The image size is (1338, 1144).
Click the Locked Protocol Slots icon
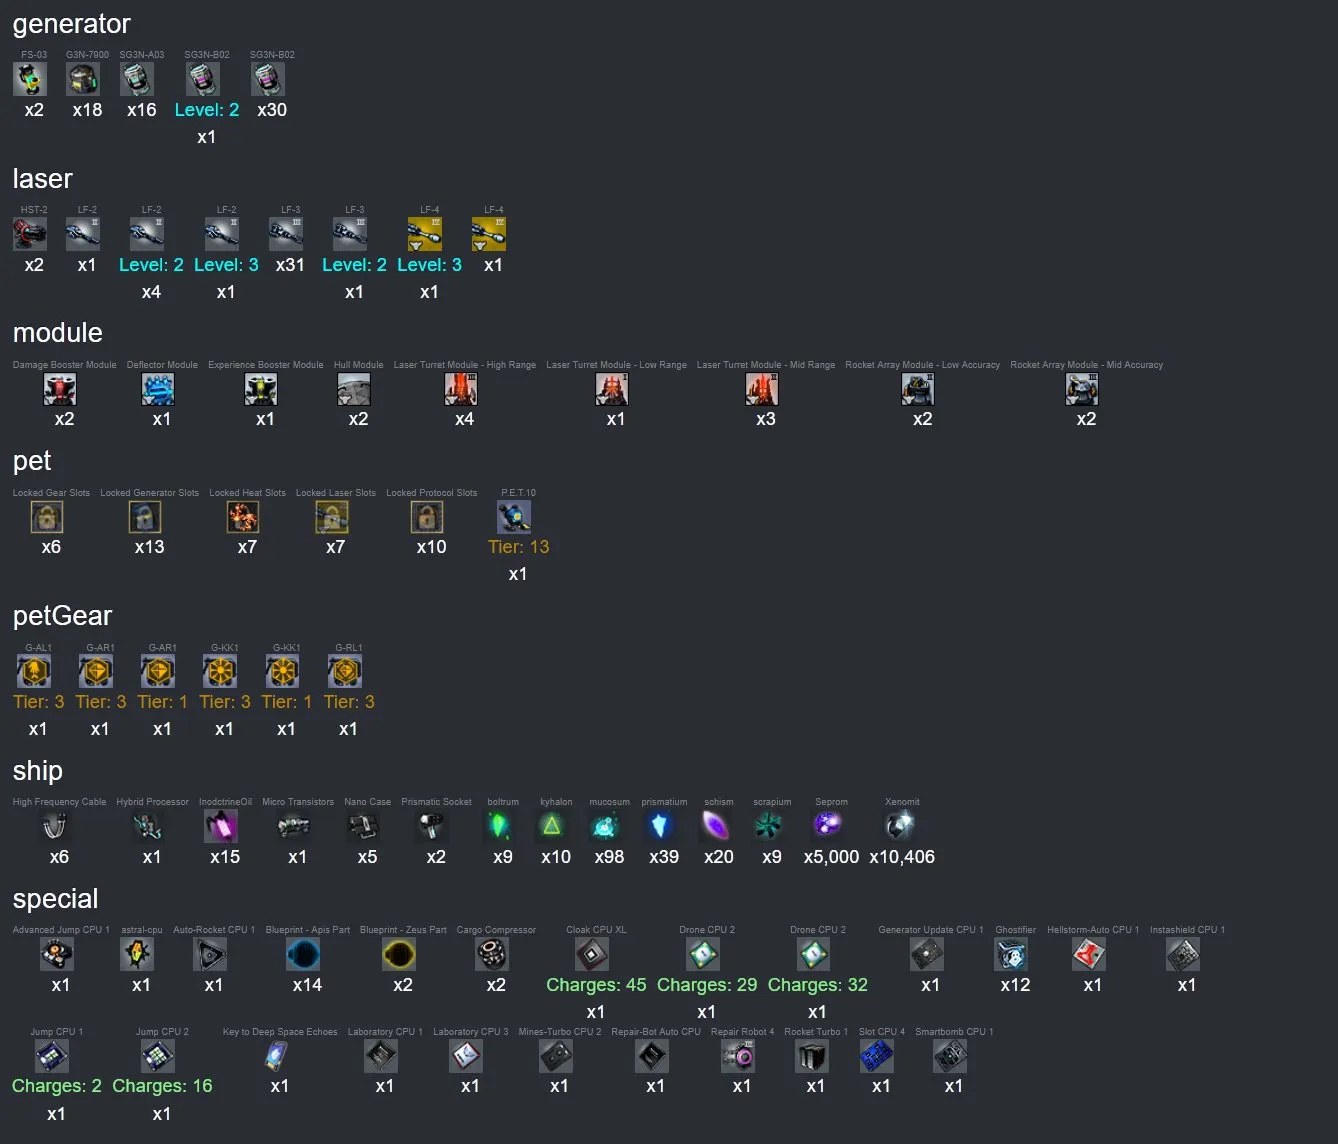(x=427, y=517)
